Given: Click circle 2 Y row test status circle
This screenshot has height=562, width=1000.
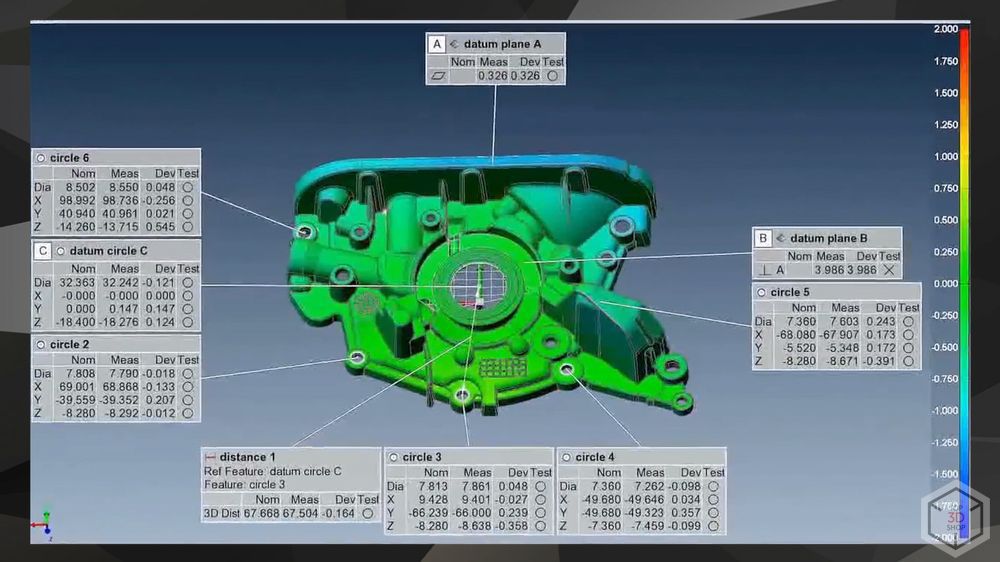Looking at the screenshot, I should (188, 400).
